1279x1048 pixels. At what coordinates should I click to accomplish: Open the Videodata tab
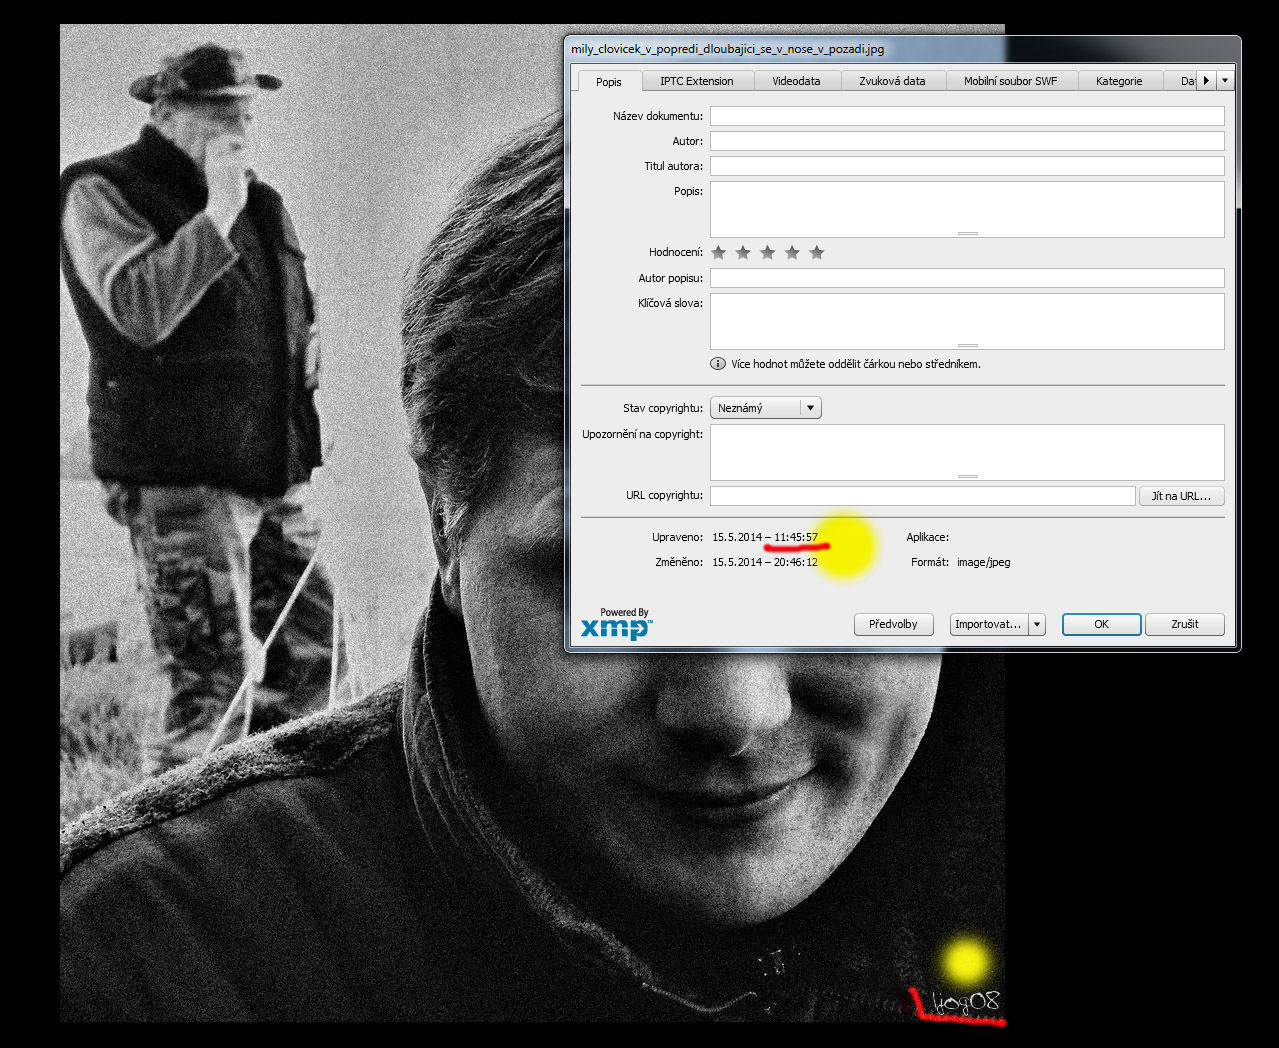(796, 82)
